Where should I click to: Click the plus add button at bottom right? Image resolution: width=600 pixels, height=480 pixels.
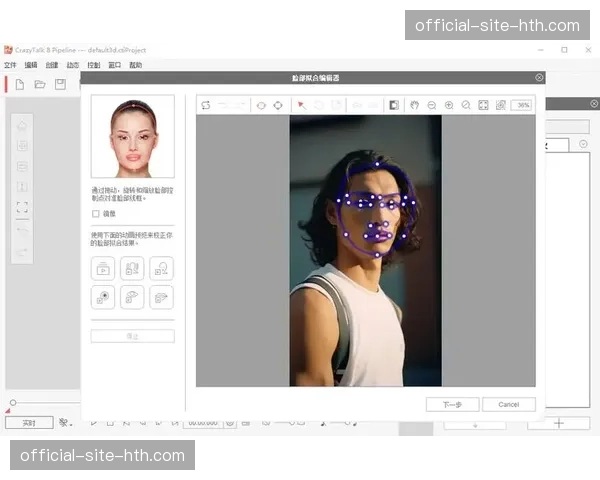click(x=559, y=423)
